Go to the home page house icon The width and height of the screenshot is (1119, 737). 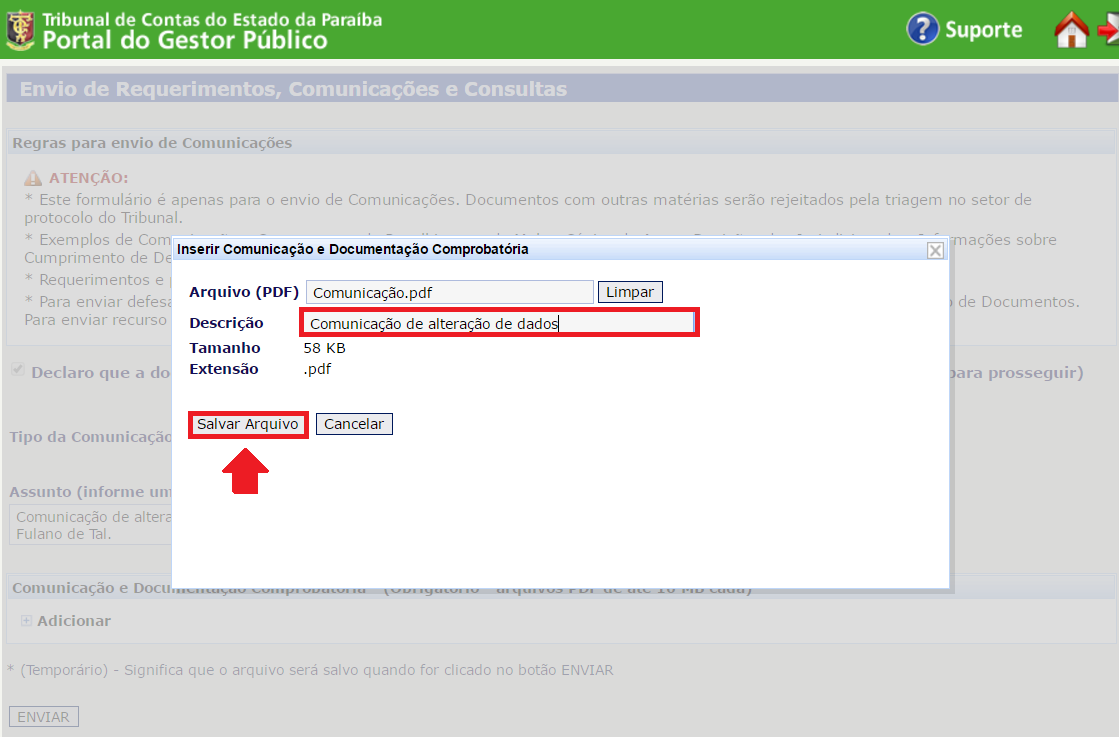pos(1071,29)
